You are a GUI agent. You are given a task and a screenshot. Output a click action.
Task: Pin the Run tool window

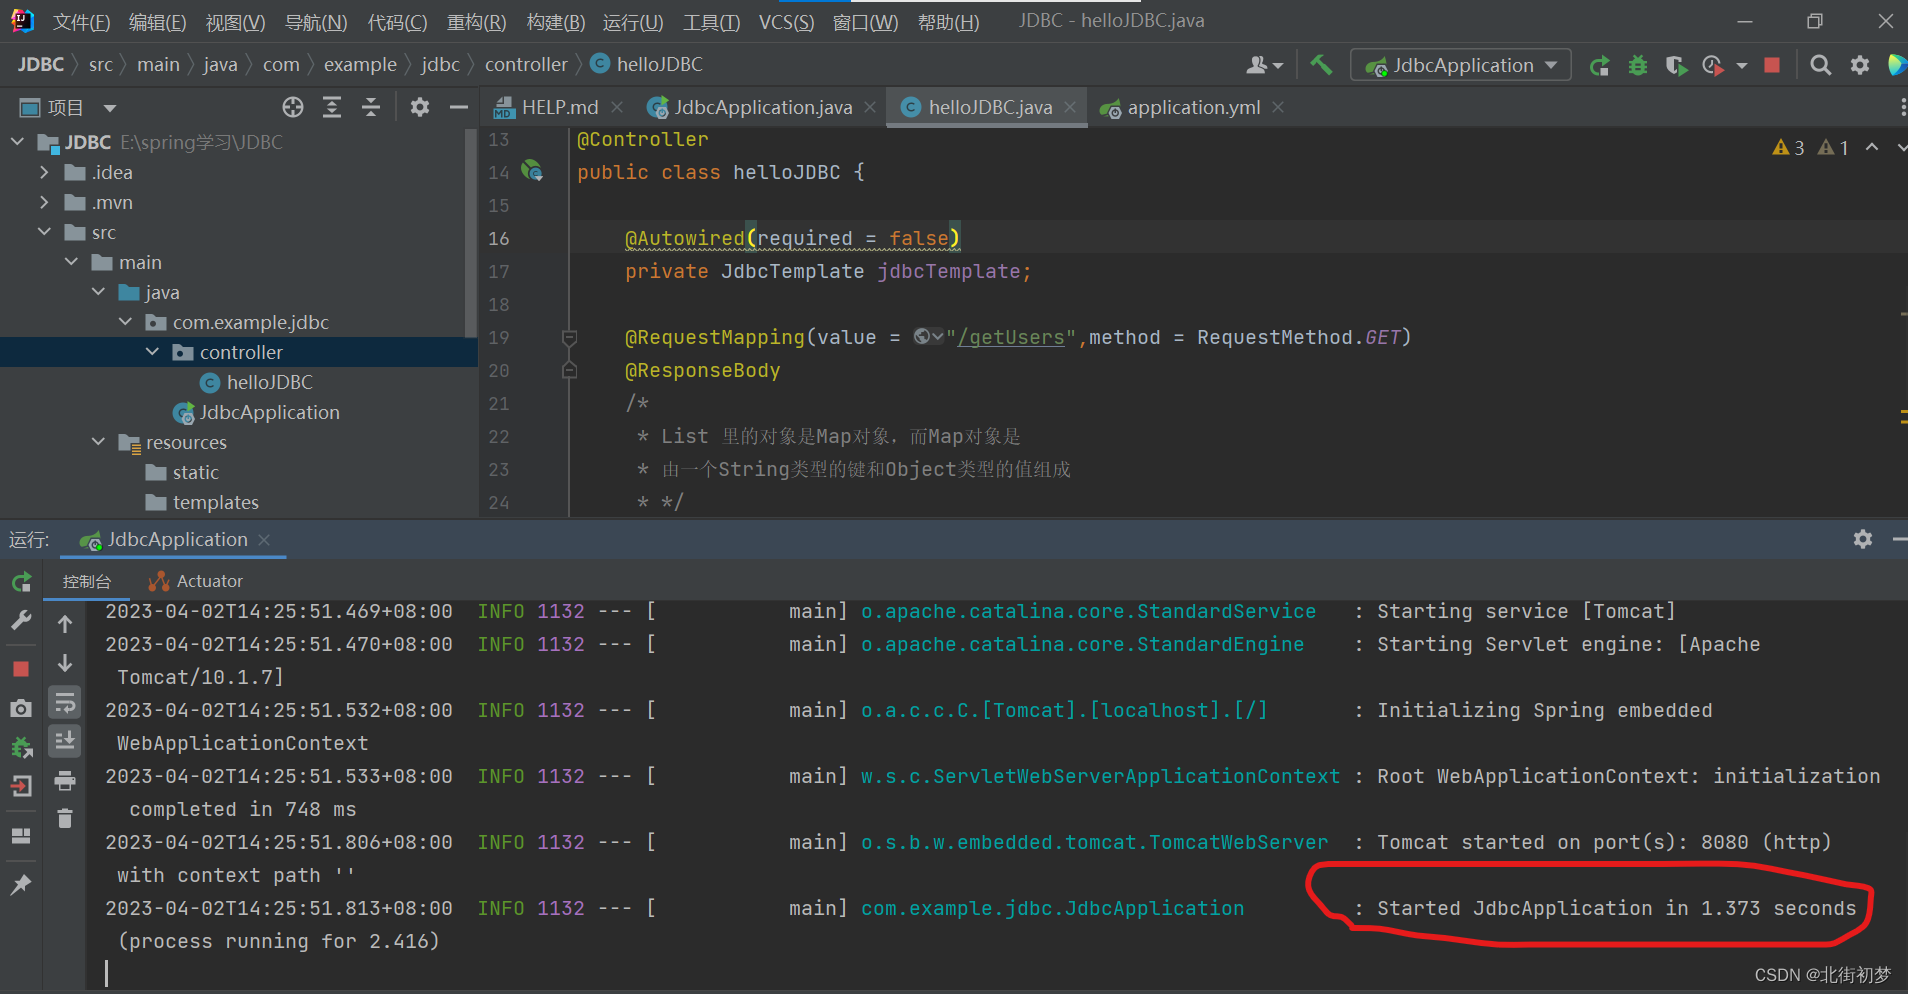point(21,884)
